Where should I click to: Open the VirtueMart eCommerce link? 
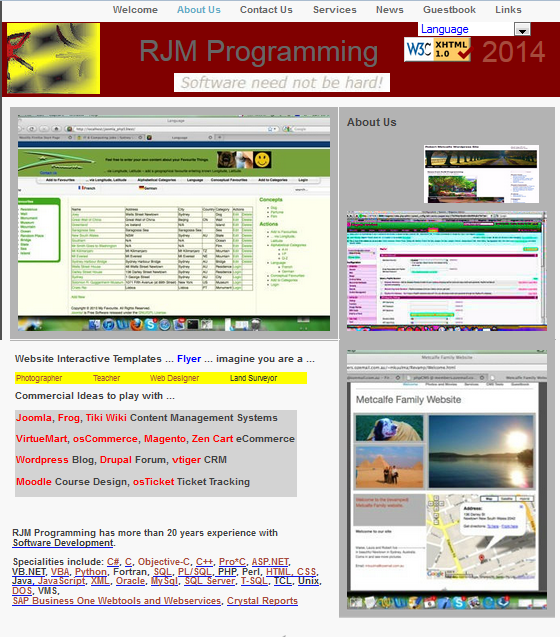(x=41, y=439)
